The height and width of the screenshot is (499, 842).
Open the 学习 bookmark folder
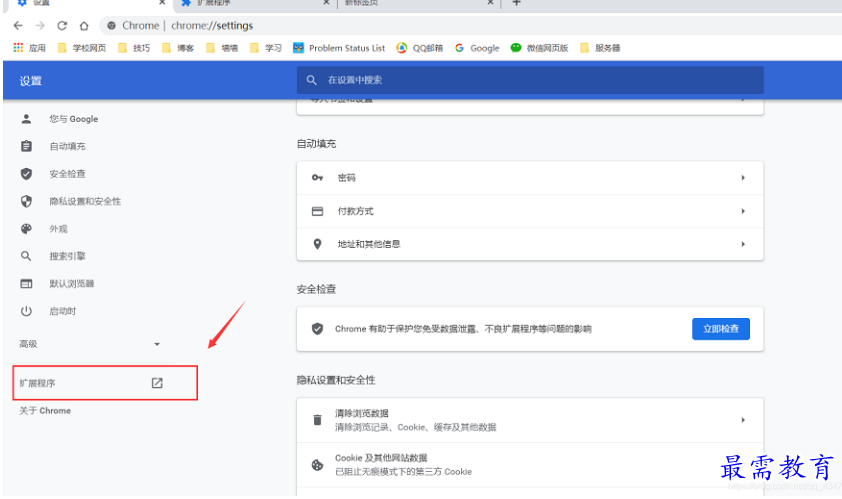tap(266, 48)
